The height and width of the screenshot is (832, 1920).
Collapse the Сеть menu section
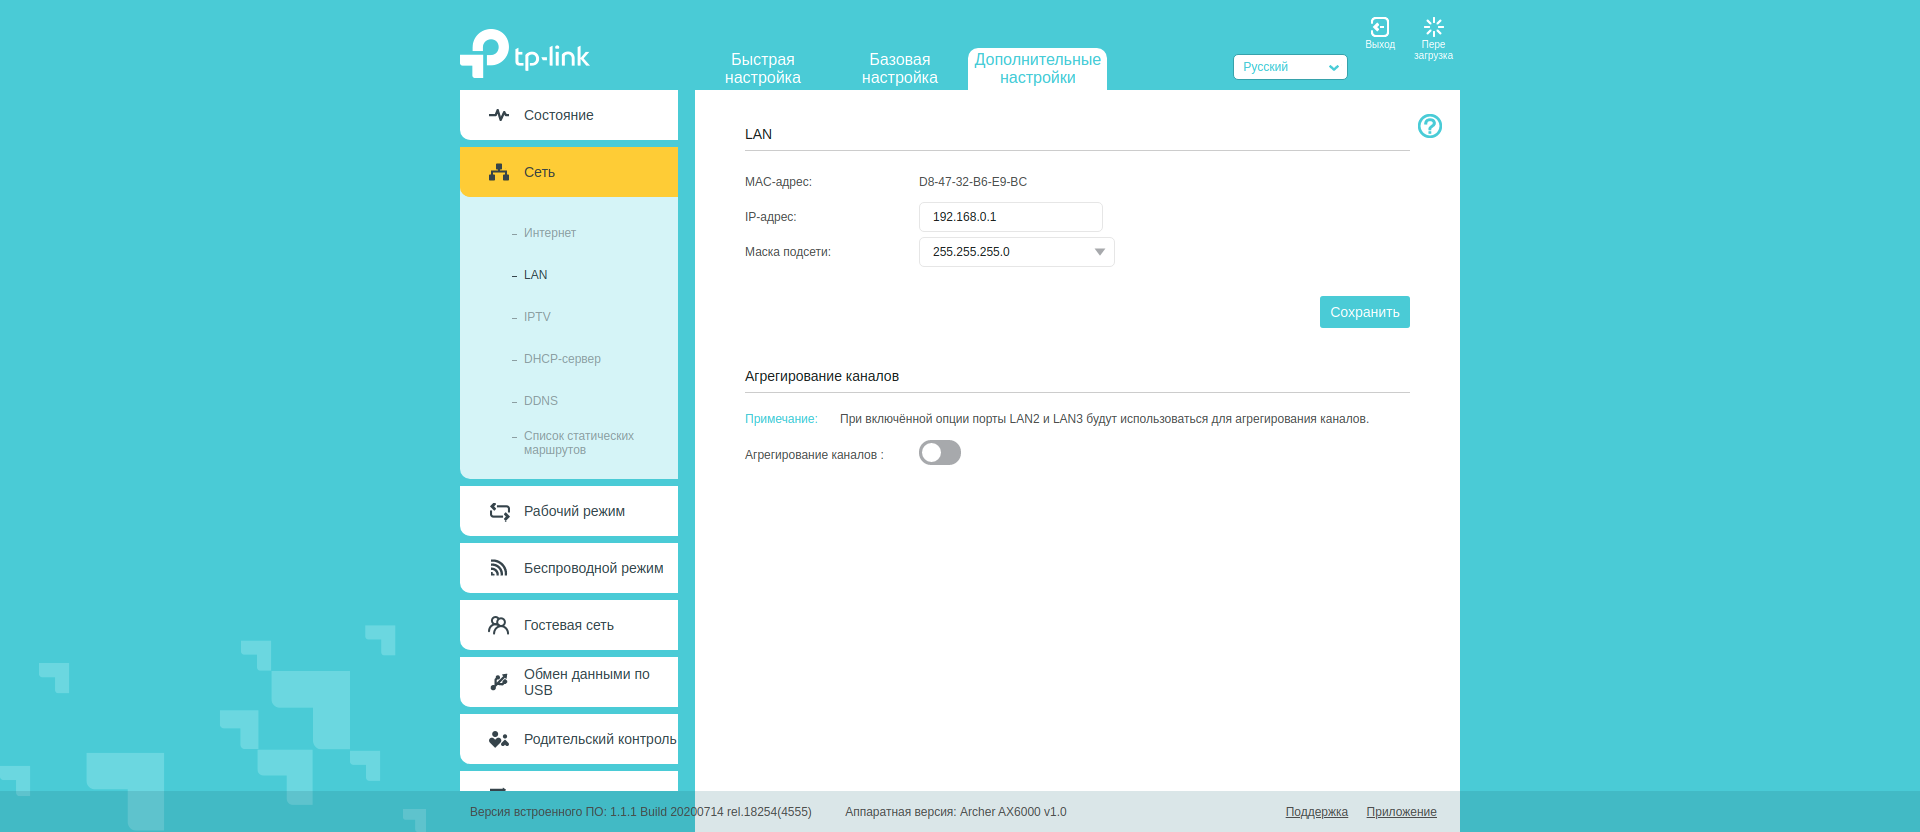pyautogui.click(x=568, y=172)
